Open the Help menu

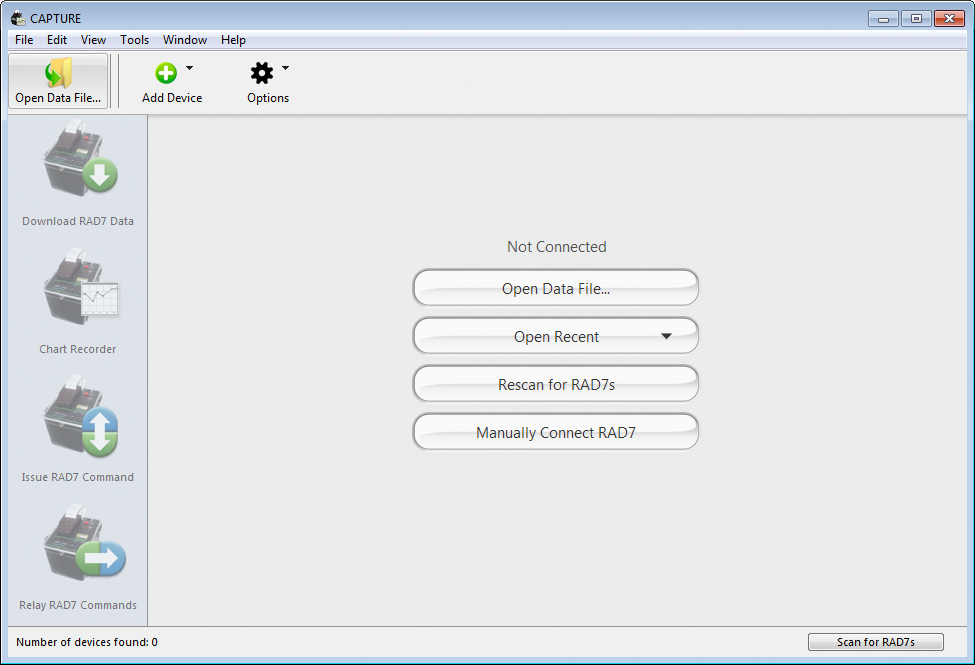(x=233, y=40)
